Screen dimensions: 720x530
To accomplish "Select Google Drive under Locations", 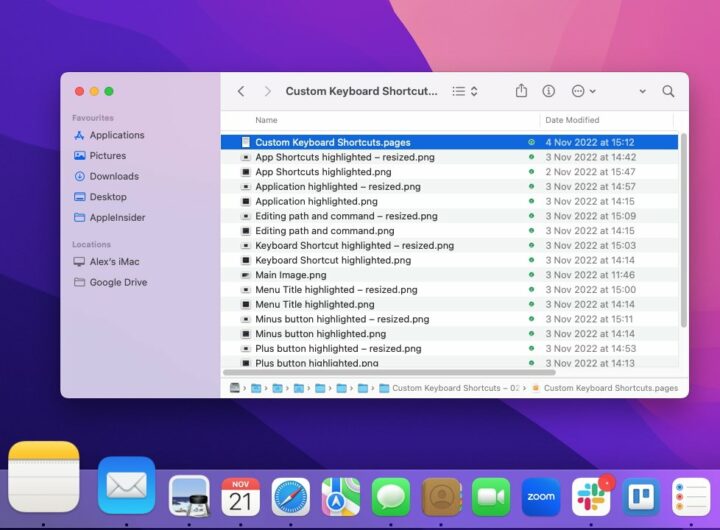I will [x=118, y=282].
